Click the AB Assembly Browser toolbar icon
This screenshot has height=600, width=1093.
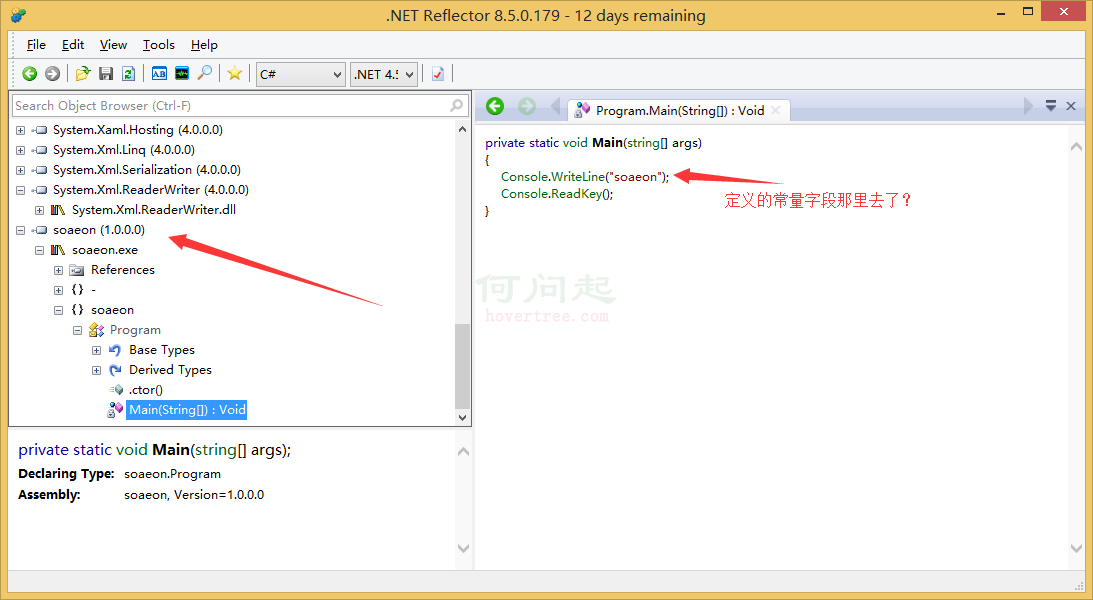click(x=159, y=73)
